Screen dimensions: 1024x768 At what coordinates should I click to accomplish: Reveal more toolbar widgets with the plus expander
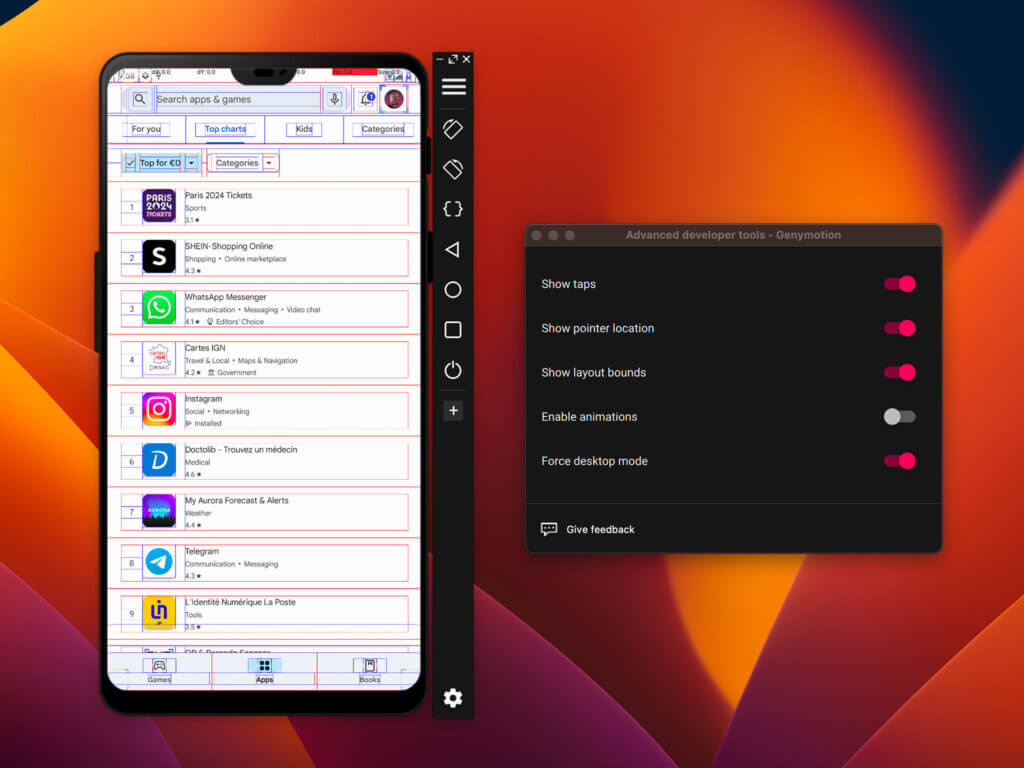pos(452,410)
